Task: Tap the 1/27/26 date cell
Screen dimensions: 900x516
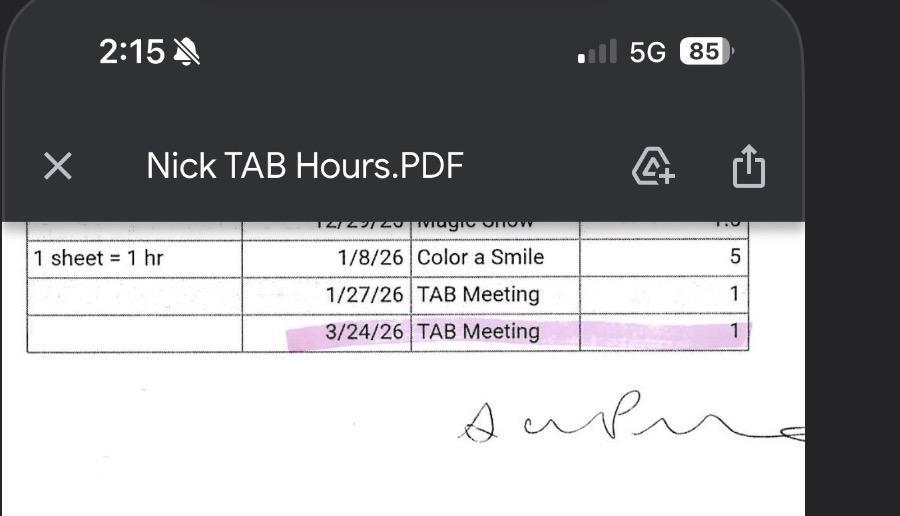Action: [x=364, y=294]
